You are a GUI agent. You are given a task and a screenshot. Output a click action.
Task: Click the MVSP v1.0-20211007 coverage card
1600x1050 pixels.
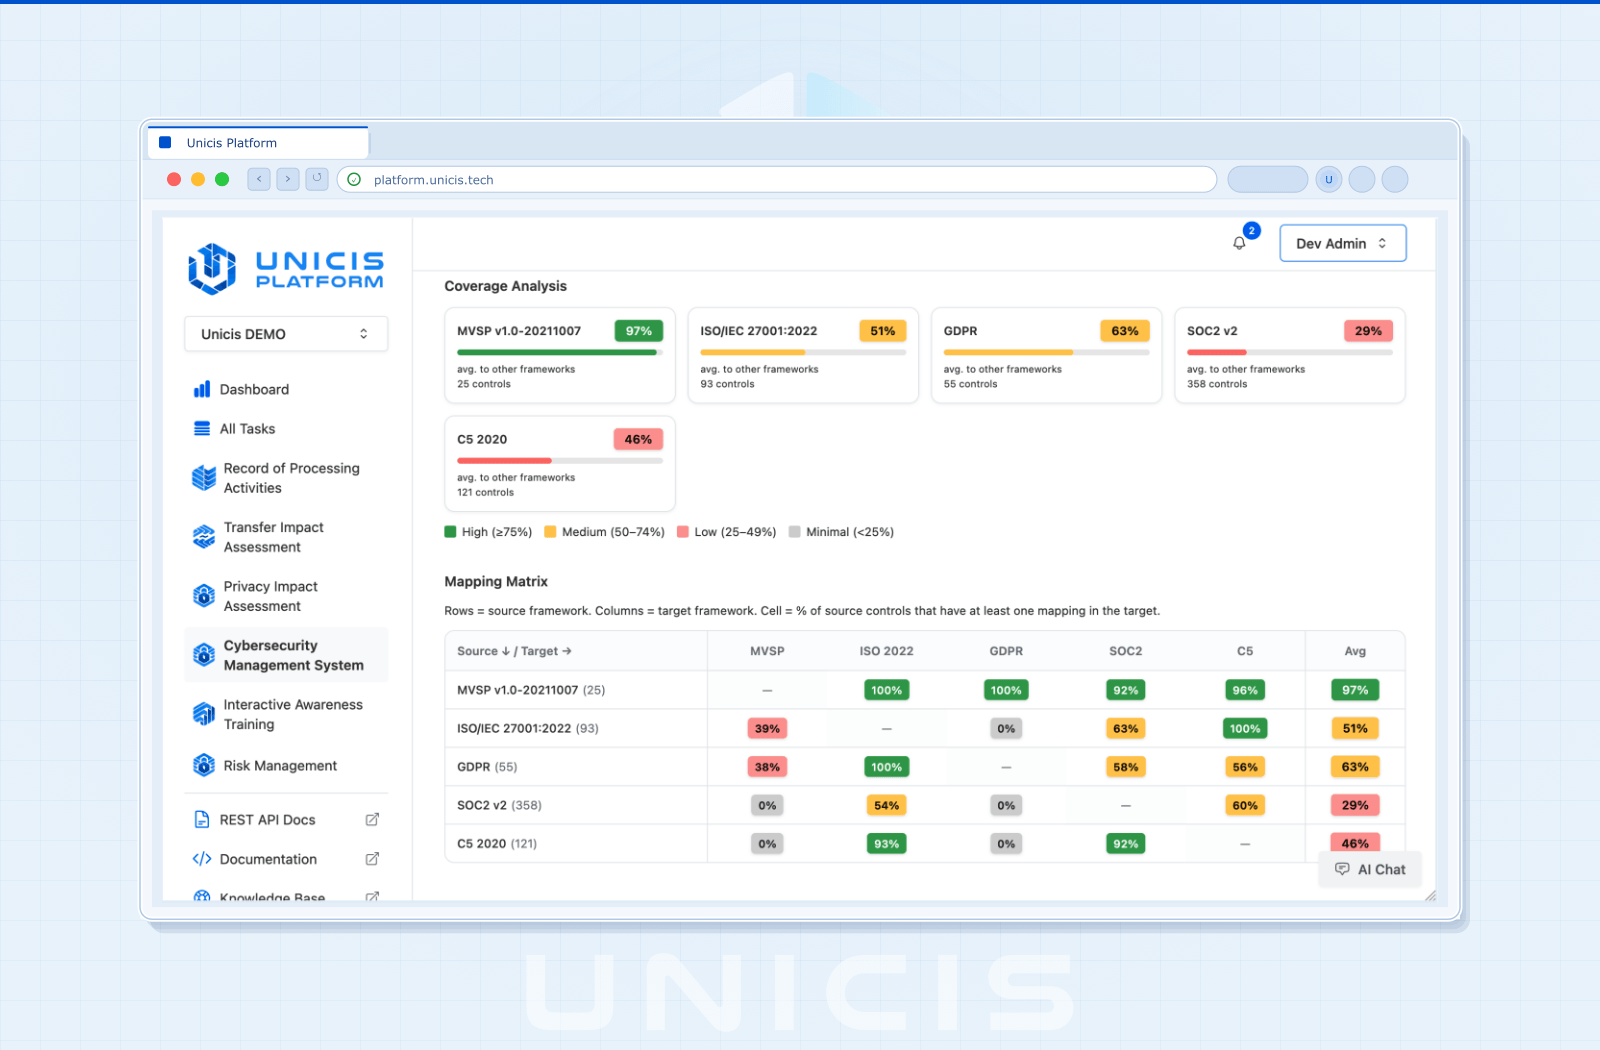click(x=560, y=355)
